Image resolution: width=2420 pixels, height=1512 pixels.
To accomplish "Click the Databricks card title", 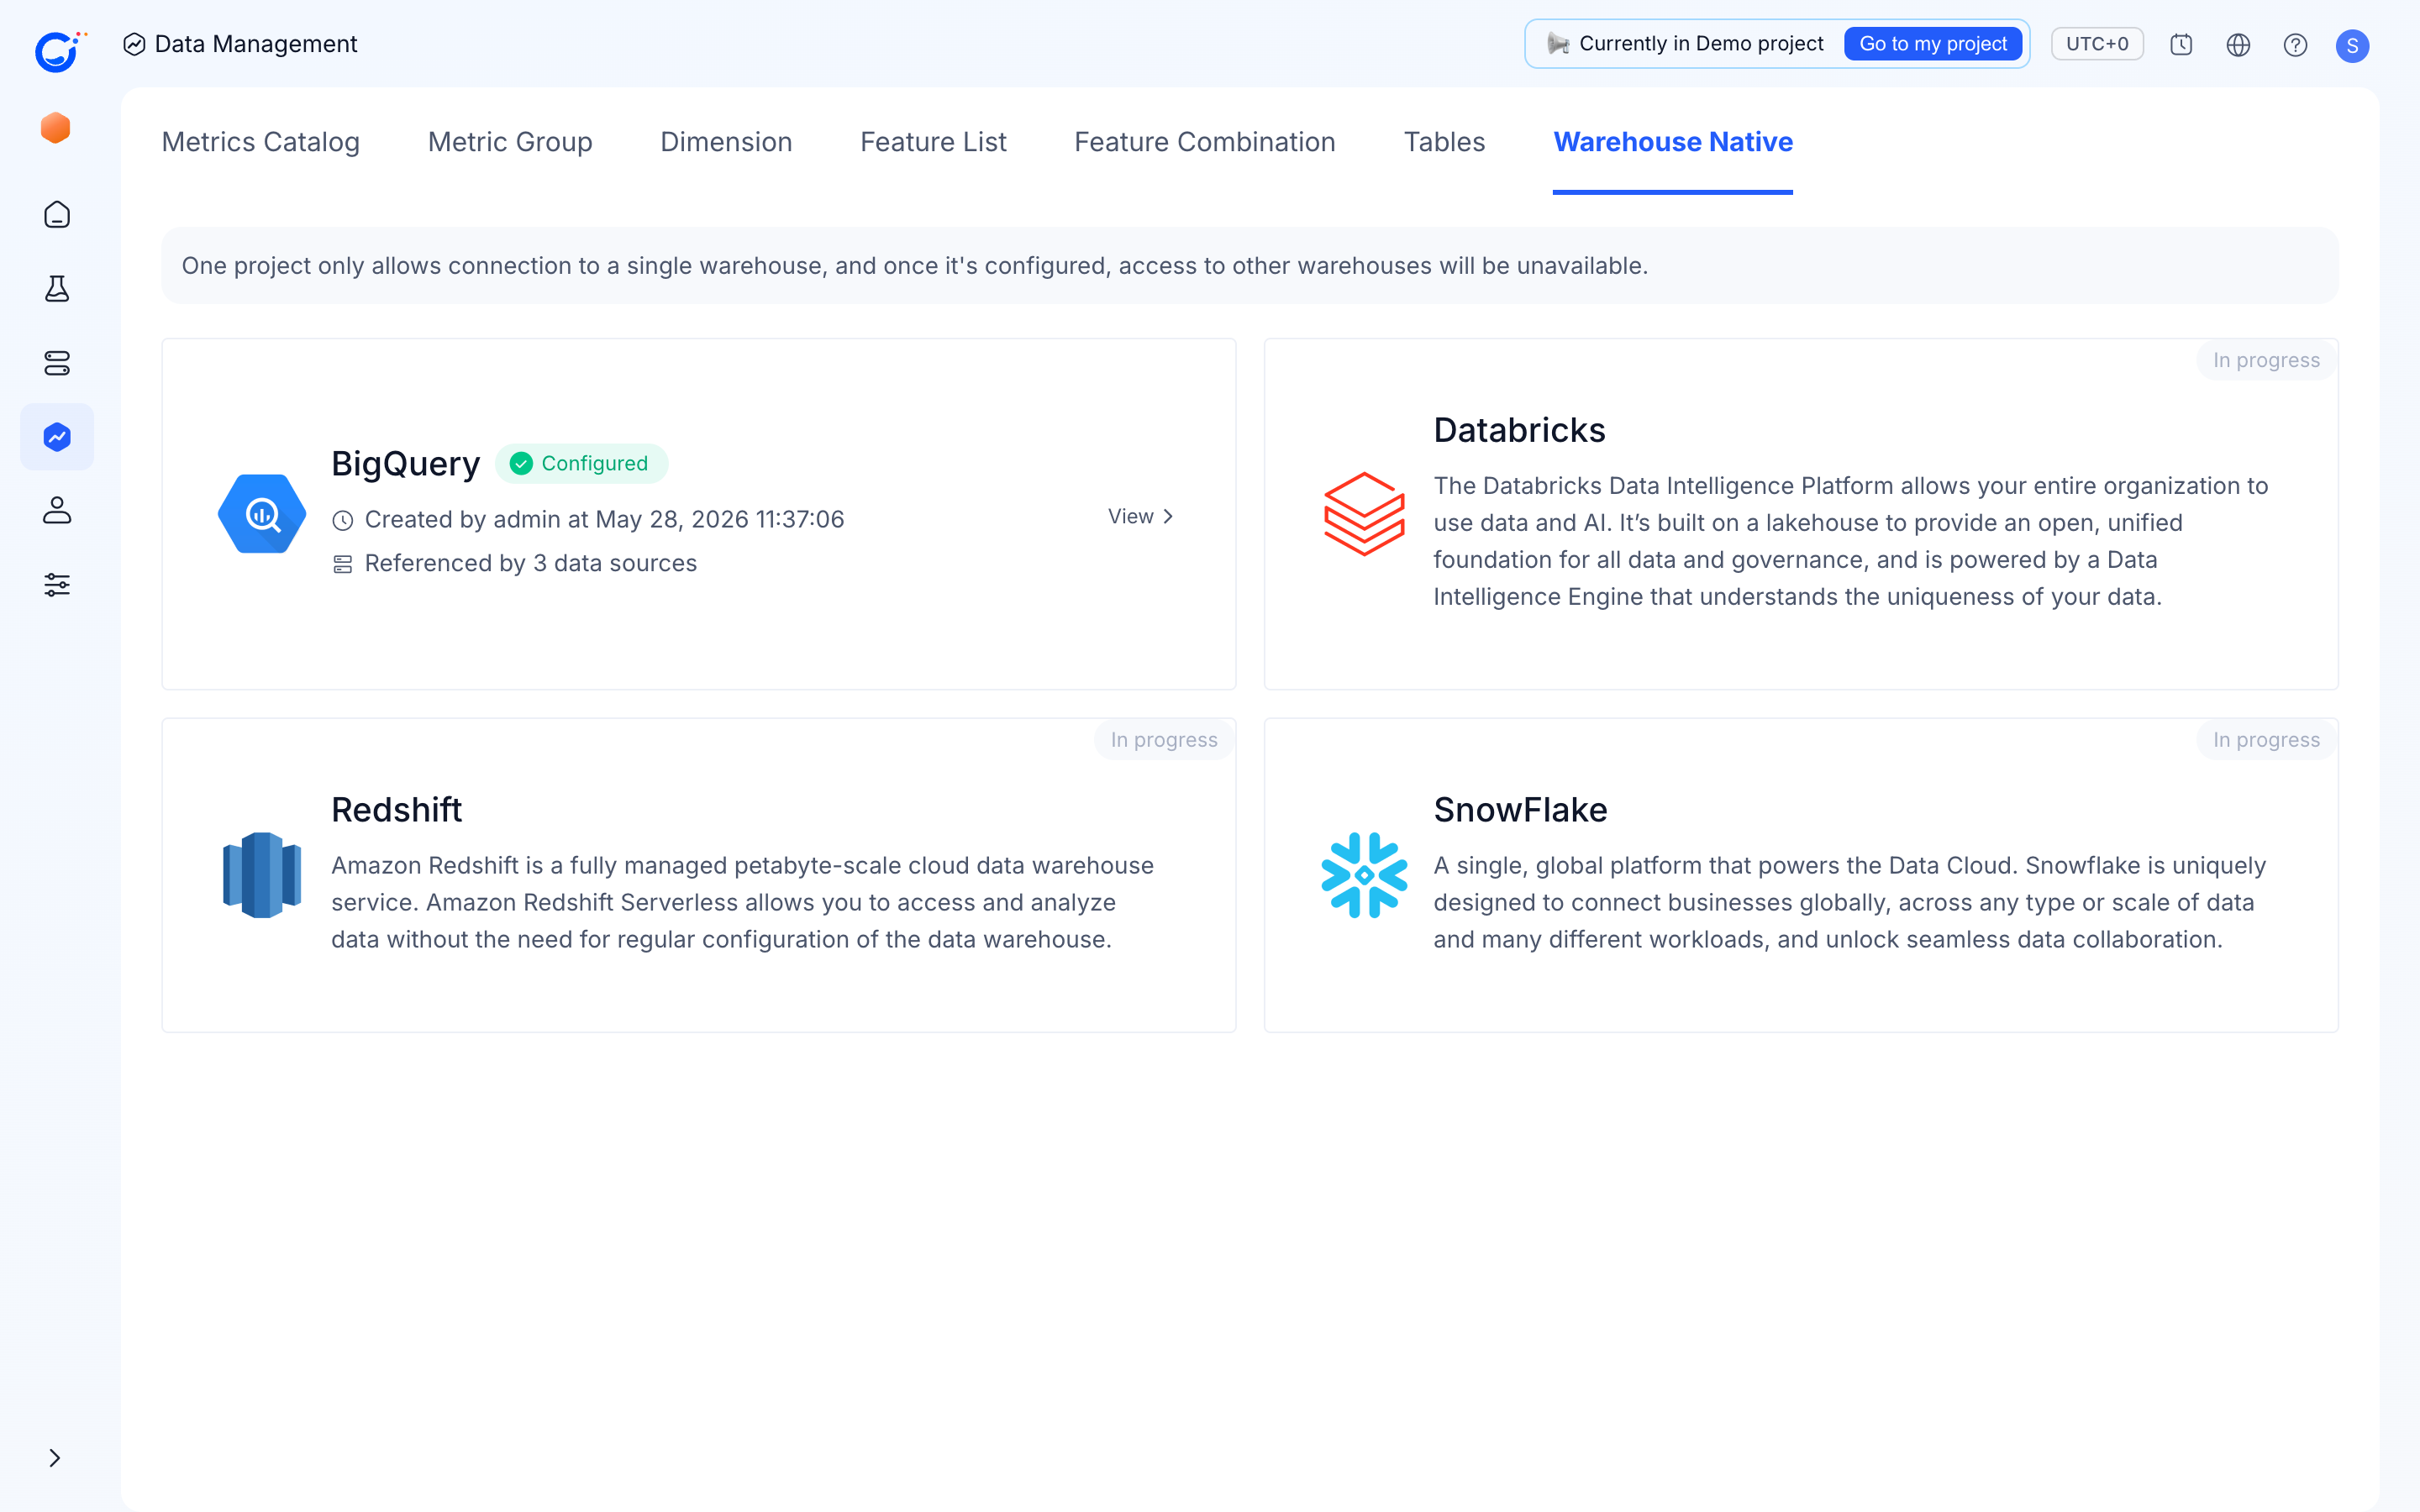I will click(x=1519, y=430).
